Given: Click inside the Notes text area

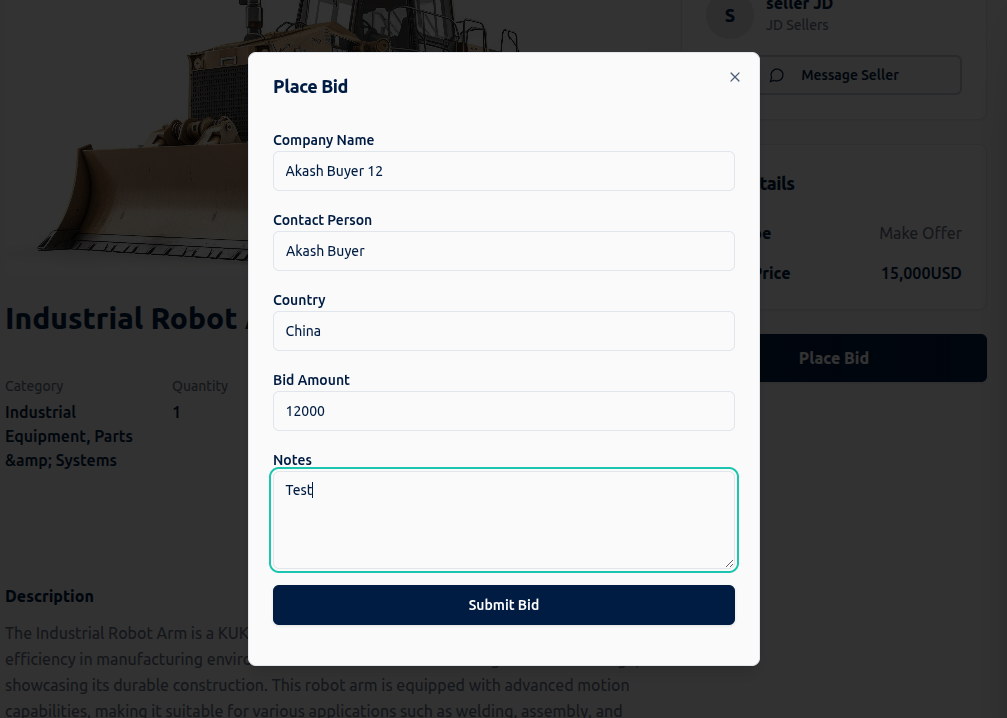Looking at the screenshot, I should tap(503, 520).
